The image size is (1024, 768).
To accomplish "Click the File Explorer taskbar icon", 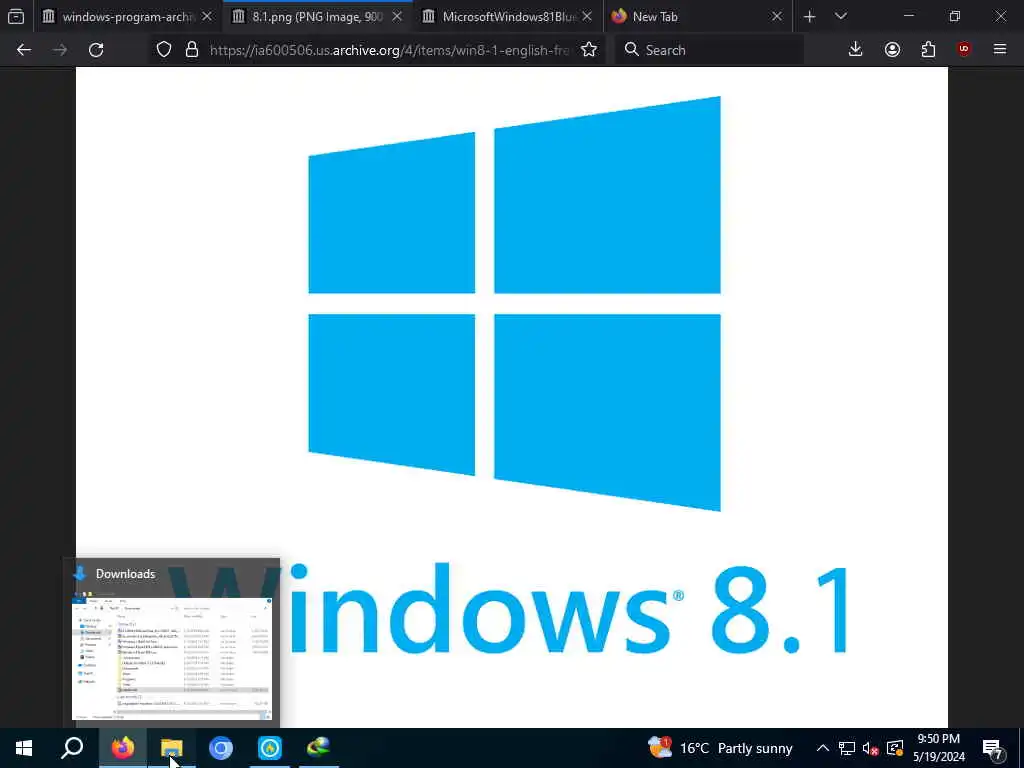I will pos(172,748).
